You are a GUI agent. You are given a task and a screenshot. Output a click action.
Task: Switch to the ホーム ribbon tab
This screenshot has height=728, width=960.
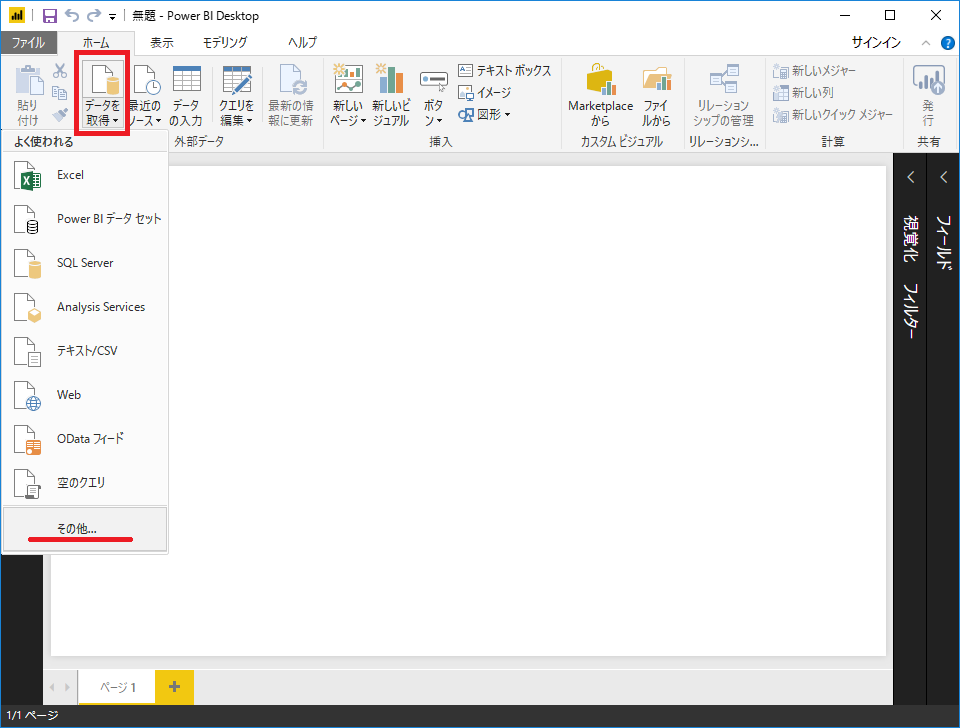[x=96, y=42]
